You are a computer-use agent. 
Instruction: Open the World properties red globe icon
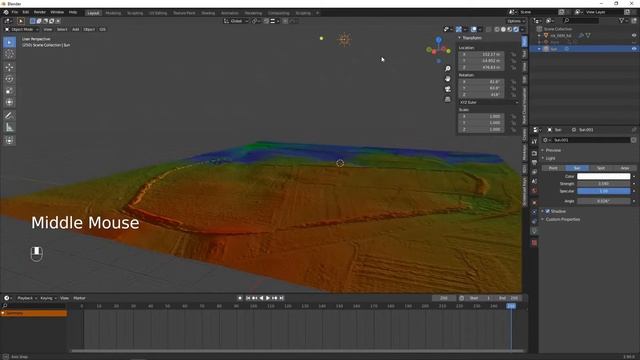click(534, 191)
